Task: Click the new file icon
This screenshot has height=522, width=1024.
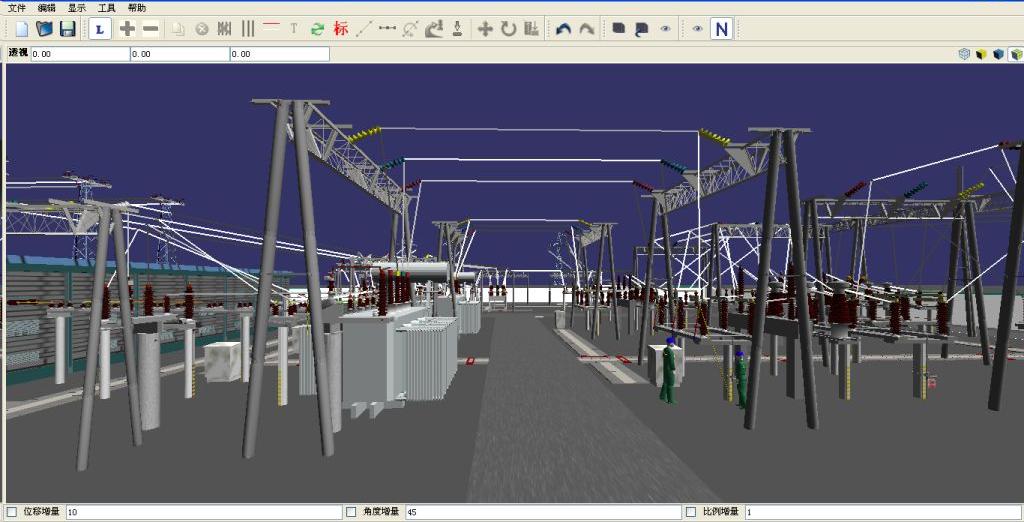Action: pyautogui.click(x=21, y=29)
